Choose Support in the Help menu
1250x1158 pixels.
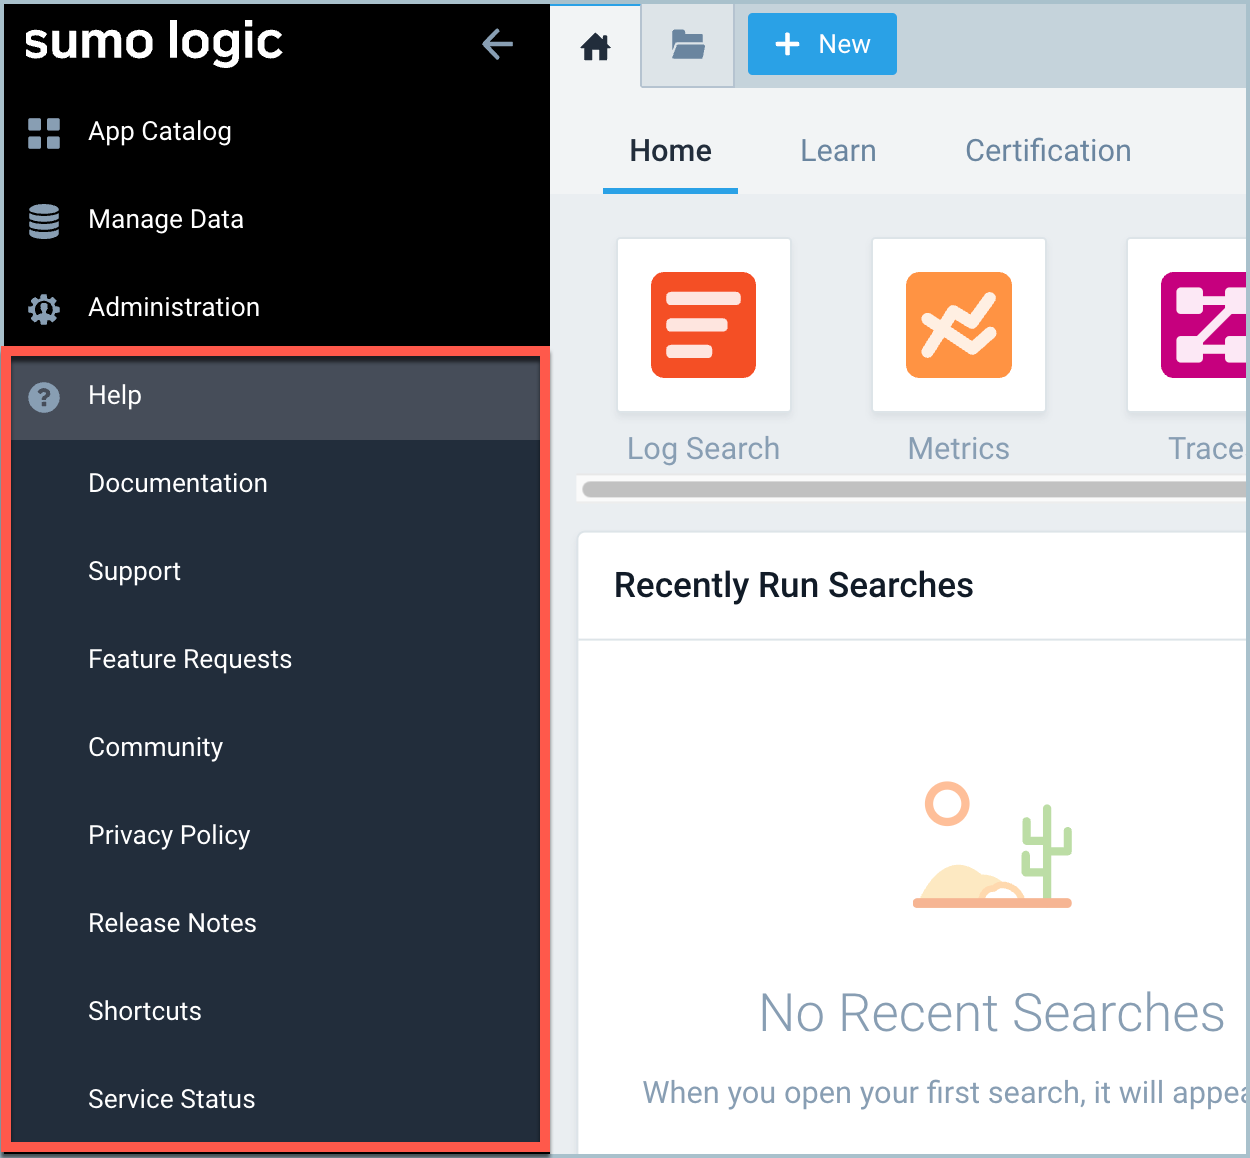coord(135,571)
